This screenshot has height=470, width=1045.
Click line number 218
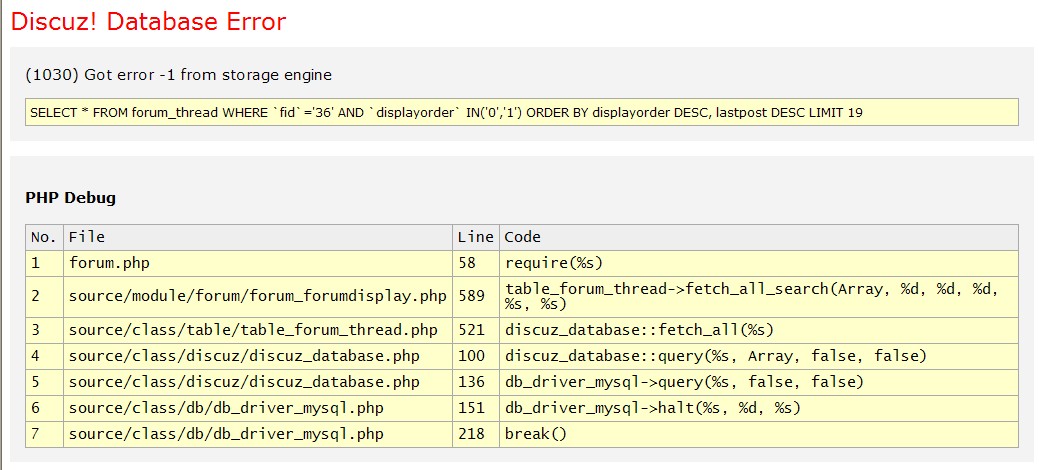(x=476, y=434)
